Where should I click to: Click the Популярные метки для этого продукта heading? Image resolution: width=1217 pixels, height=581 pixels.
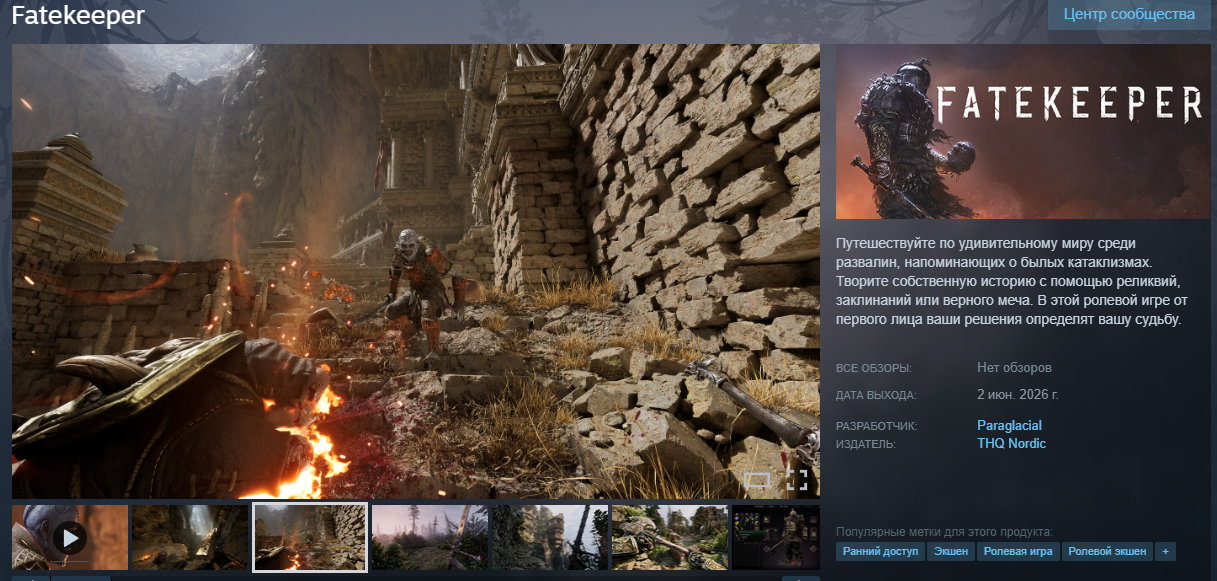[944, 531]
